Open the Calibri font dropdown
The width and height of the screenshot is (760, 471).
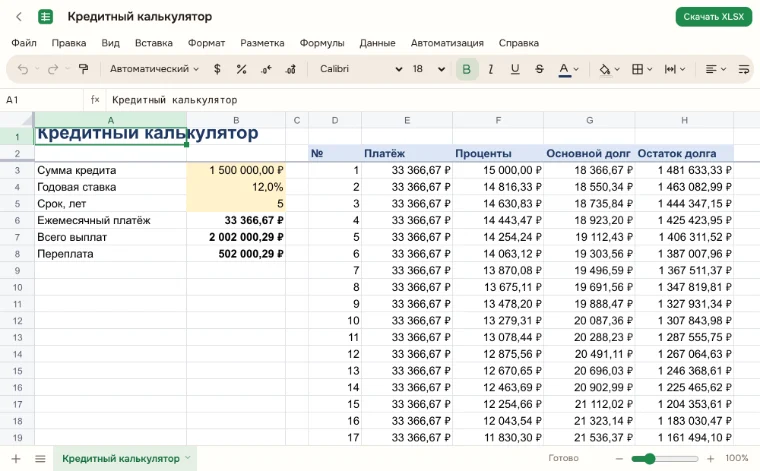click(x=361, y=69)
